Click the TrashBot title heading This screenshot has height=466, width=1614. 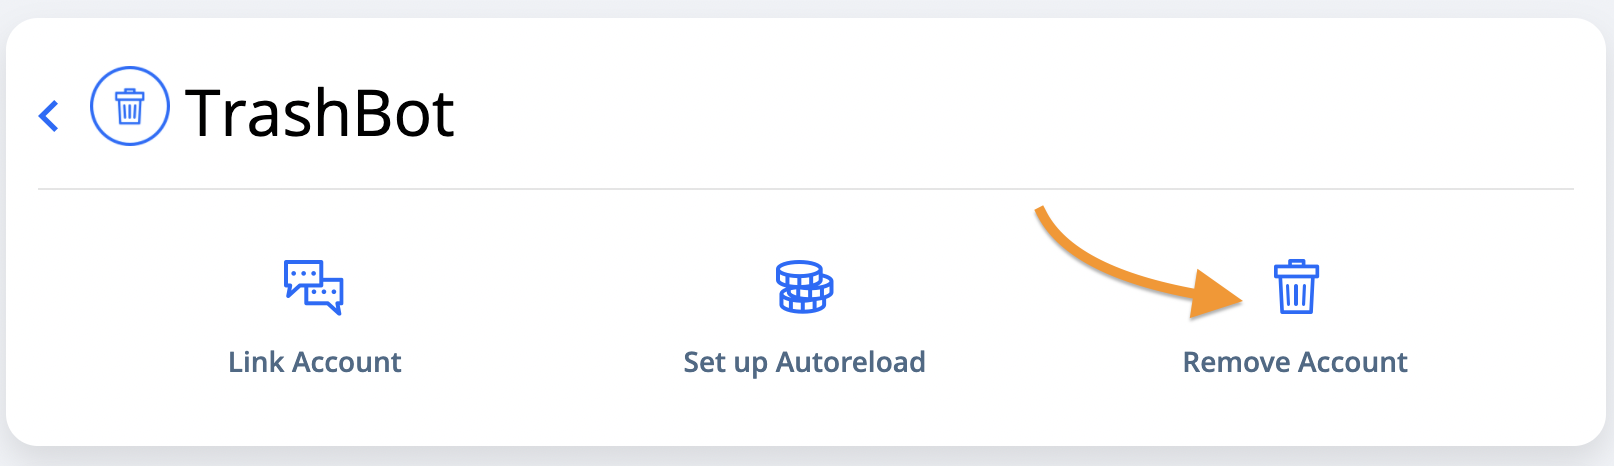pyautogui.click(x=320, y=113)
